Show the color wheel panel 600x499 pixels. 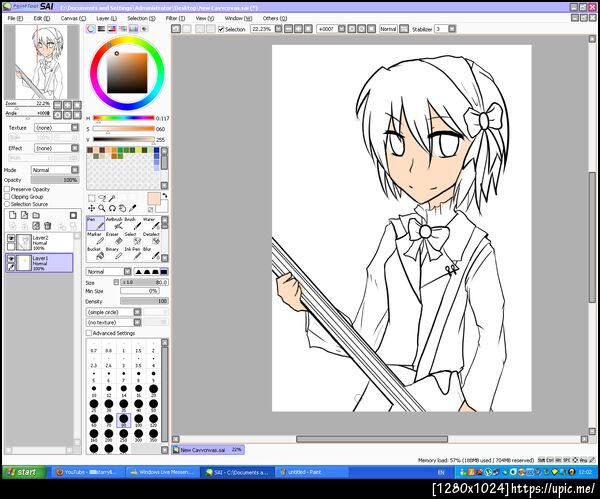pyautogui.click(x=91, y=29)
